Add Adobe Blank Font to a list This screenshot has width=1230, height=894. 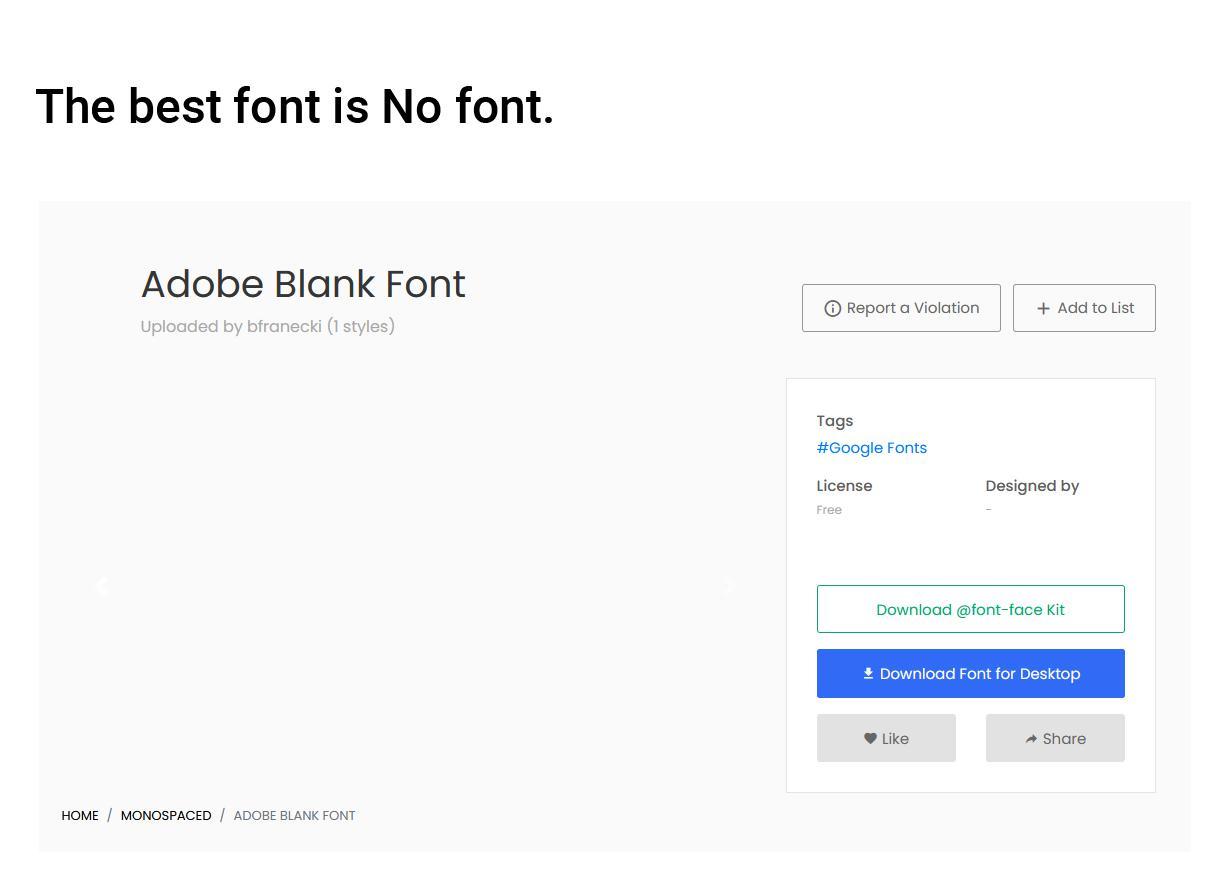coord(1084,308)
